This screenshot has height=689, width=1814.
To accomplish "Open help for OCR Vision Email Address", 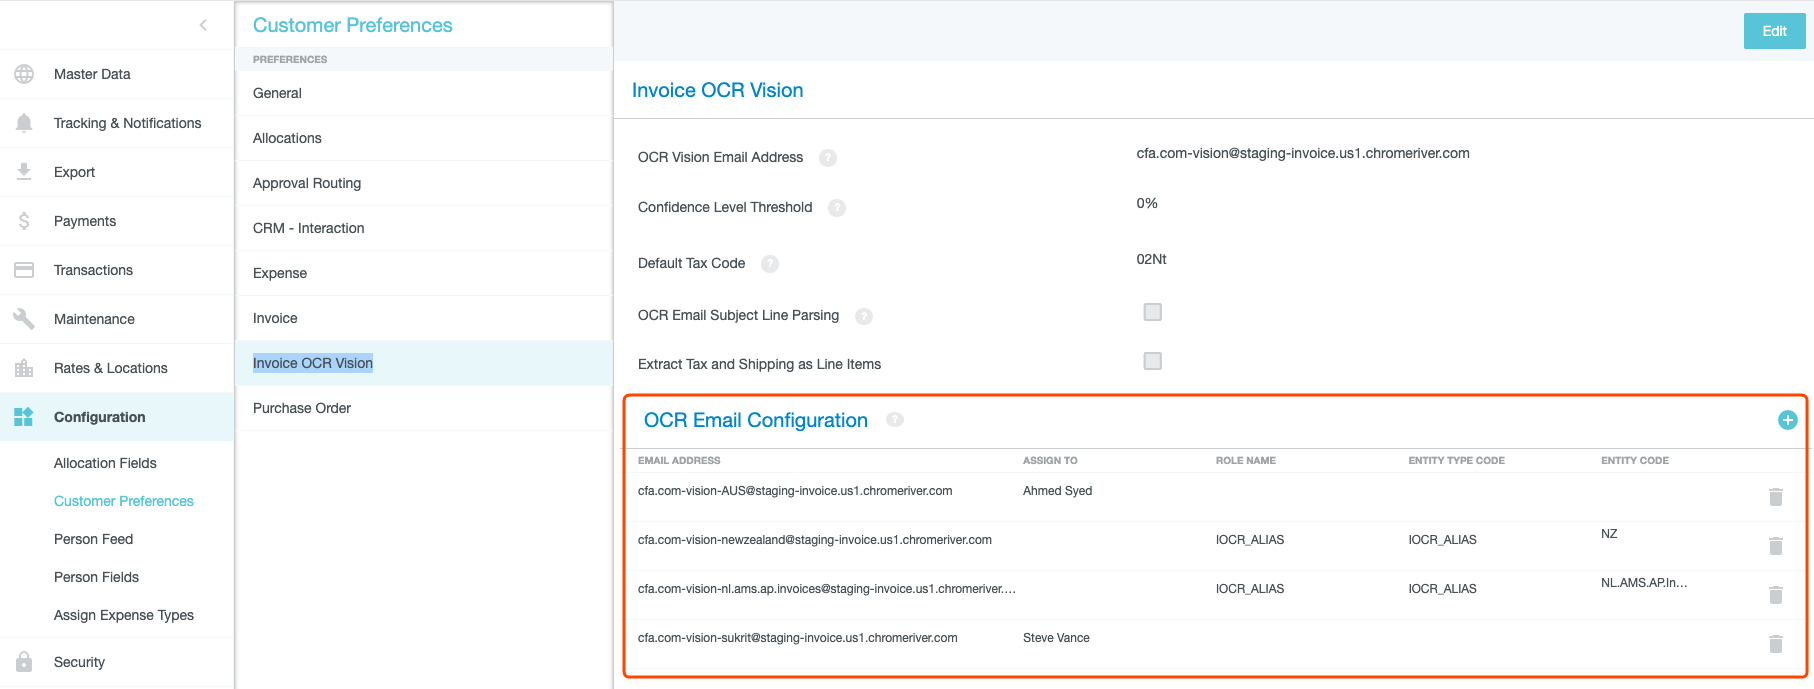I will click(x=828, y=158).
